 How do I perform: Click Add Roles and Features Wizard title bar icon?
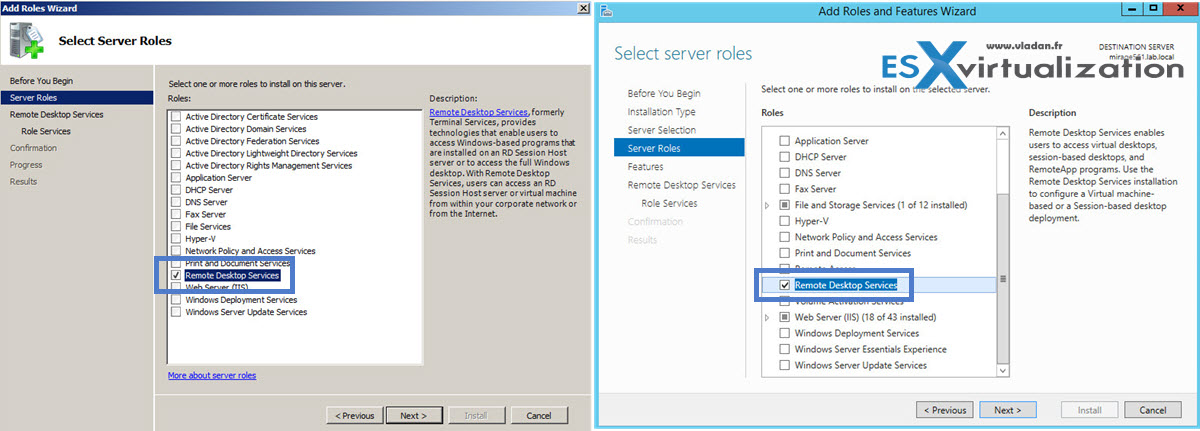[x=608, y=10]
